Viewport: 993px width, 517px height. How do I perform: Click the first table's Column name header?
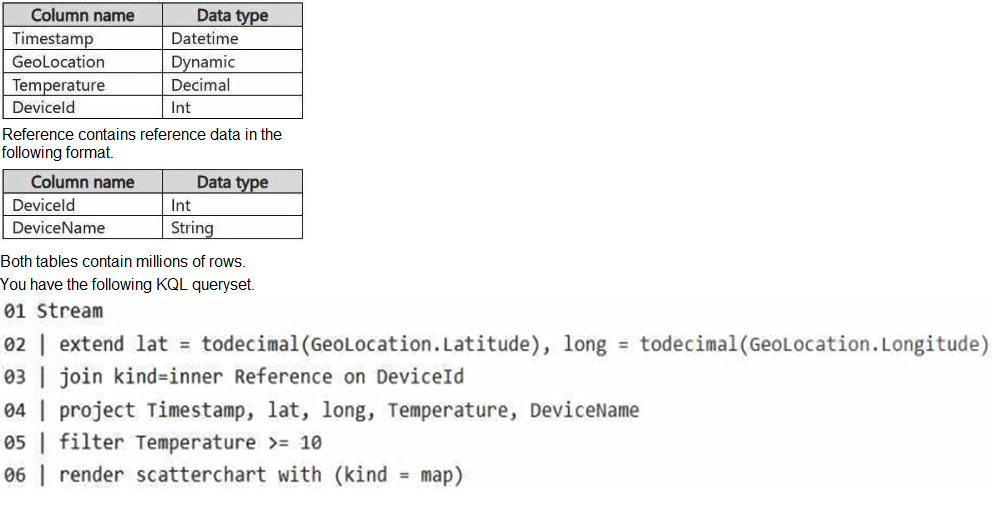[x=82, y=15]
